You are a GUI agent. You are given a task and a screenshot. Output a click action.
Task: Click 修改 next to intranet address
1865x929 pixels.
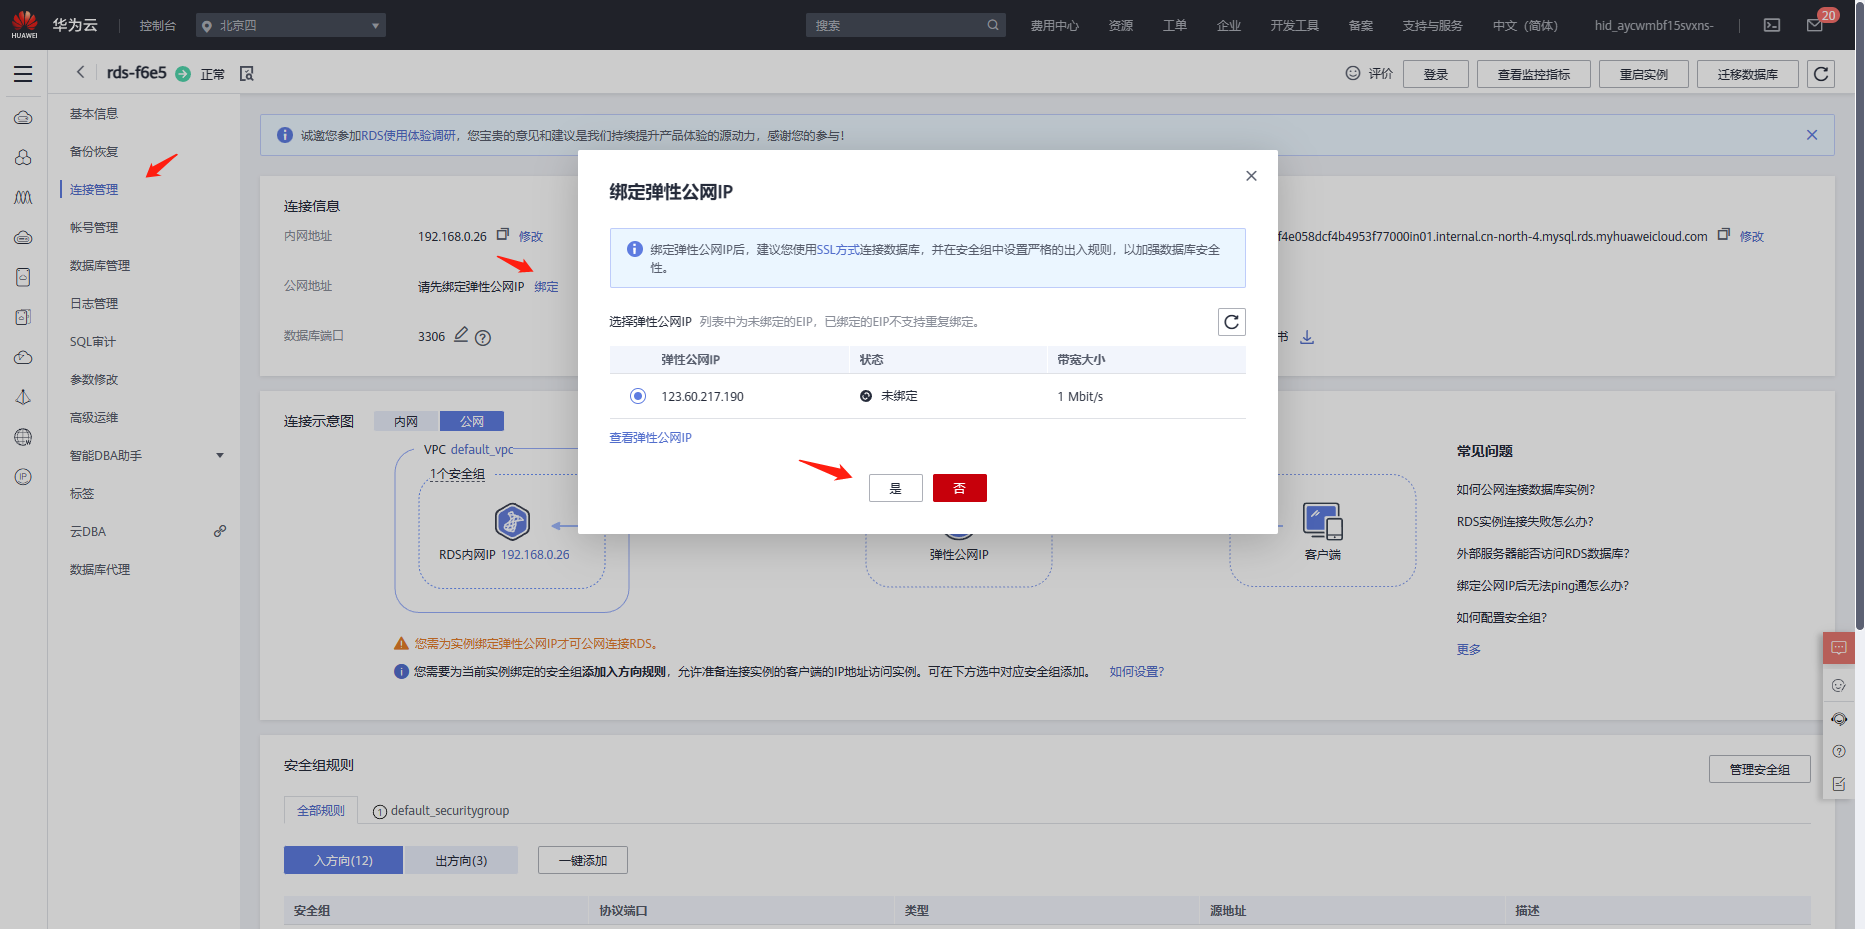[531, 237]
